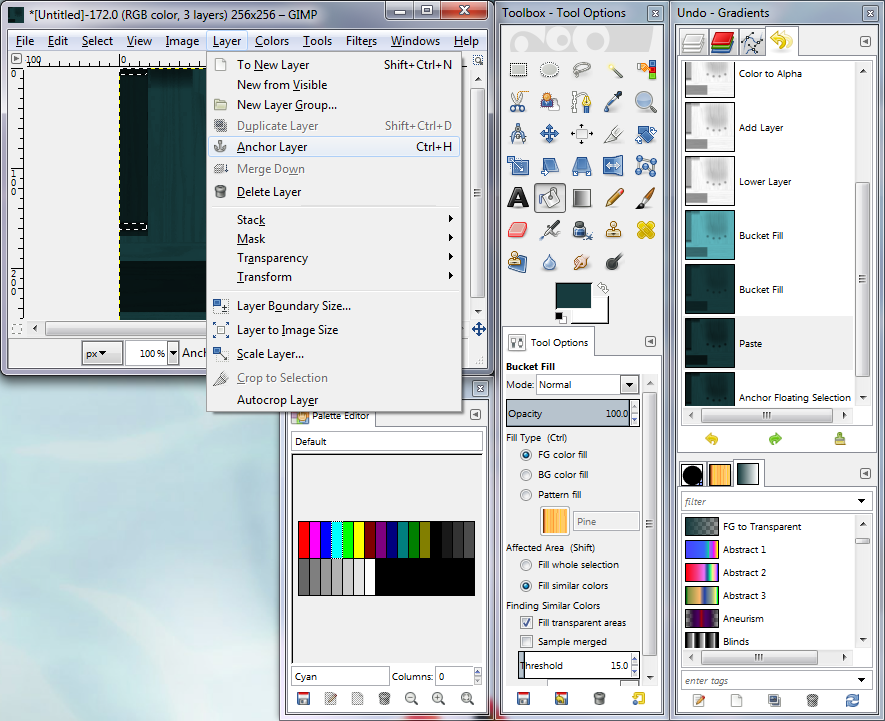Screen dimensions: 885x721
Task: Select the Eraser tool
Action: pos(518,229)
